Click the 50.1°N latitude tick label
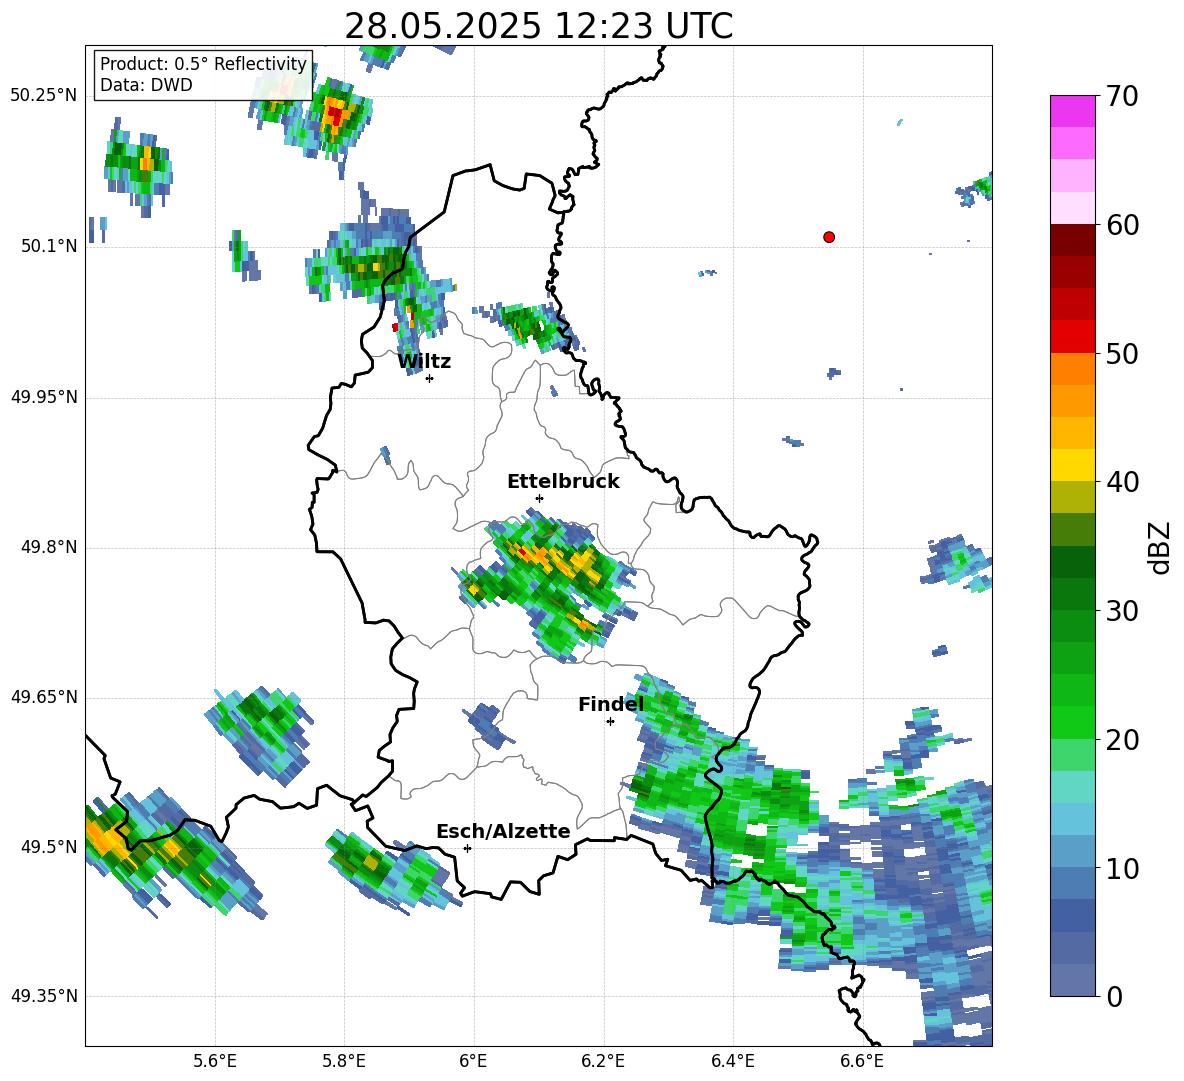This screenshot has width=1184, height=1081. [49, 246]
